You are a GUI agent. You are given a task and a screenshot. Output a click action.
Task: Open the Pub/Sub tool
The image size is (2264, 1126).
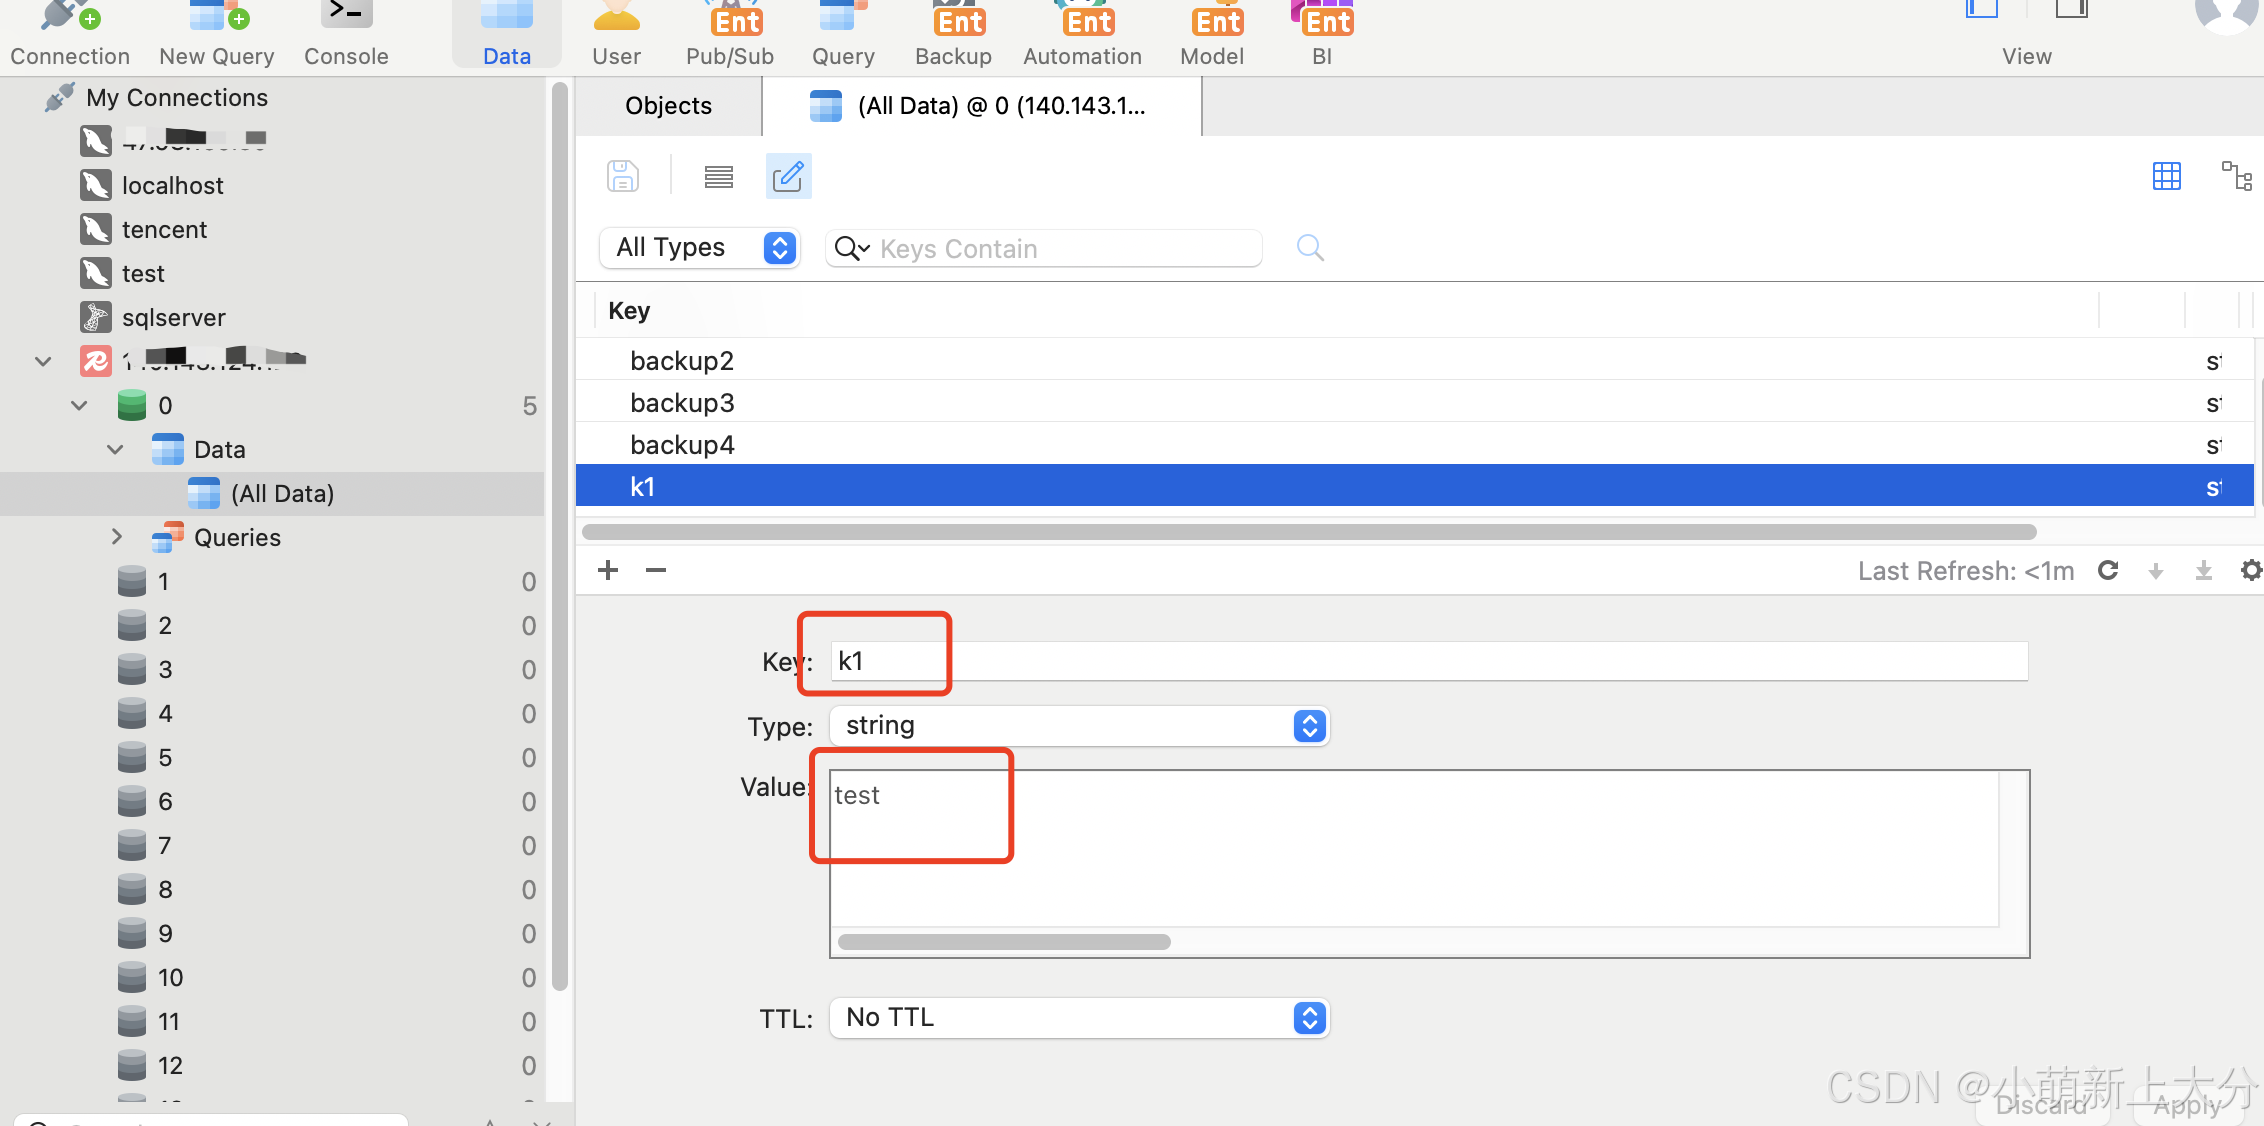click(x=730, y=35)
